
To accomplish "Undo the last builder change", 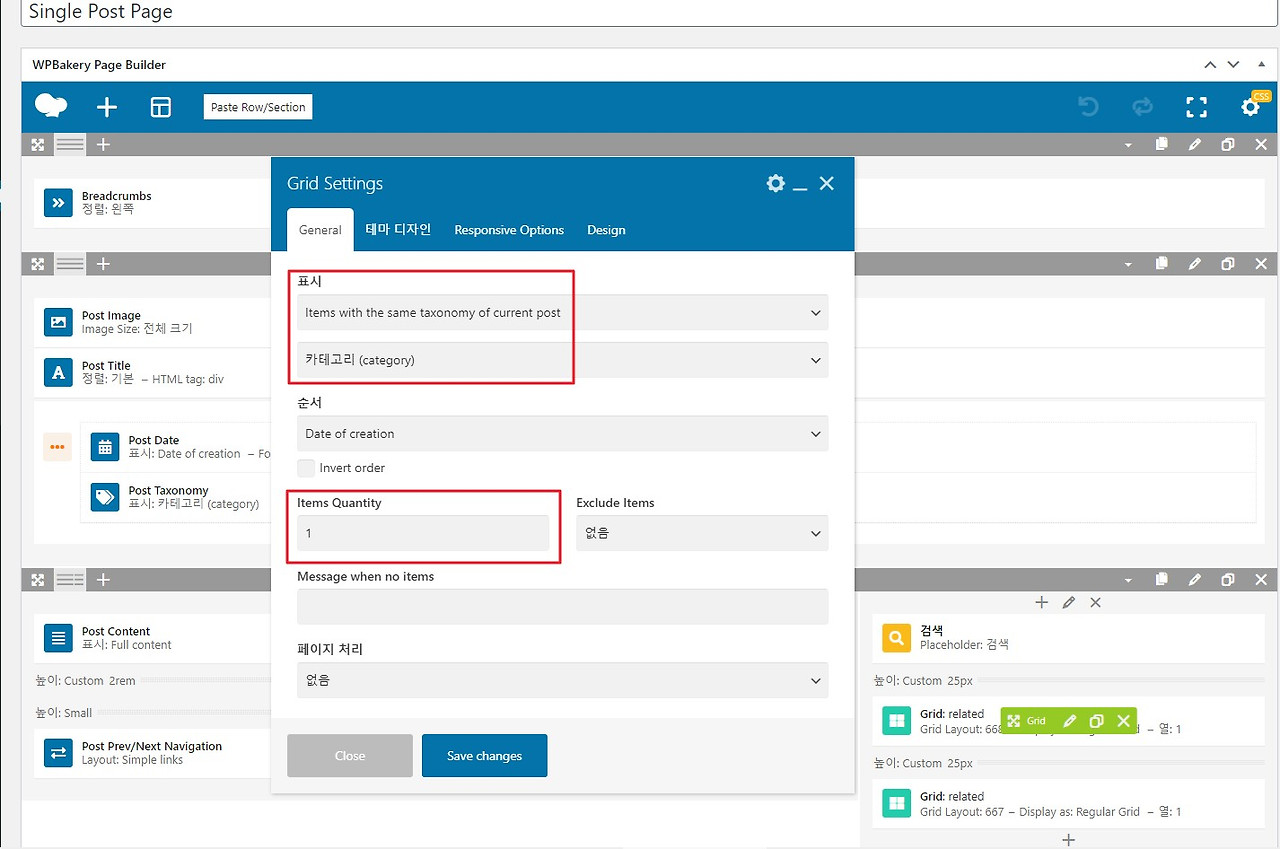I will point(1088,107).
